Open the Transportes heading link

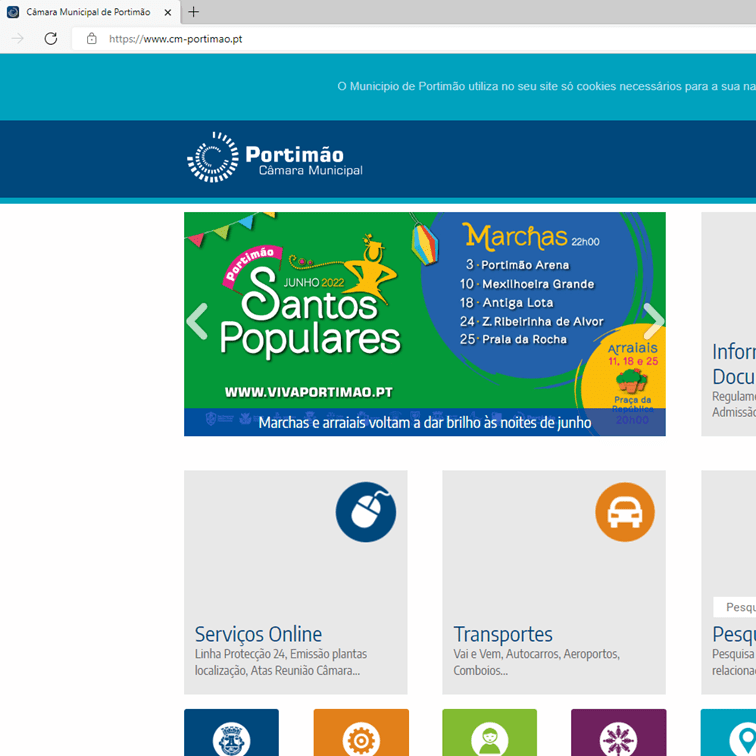point(503,634)
